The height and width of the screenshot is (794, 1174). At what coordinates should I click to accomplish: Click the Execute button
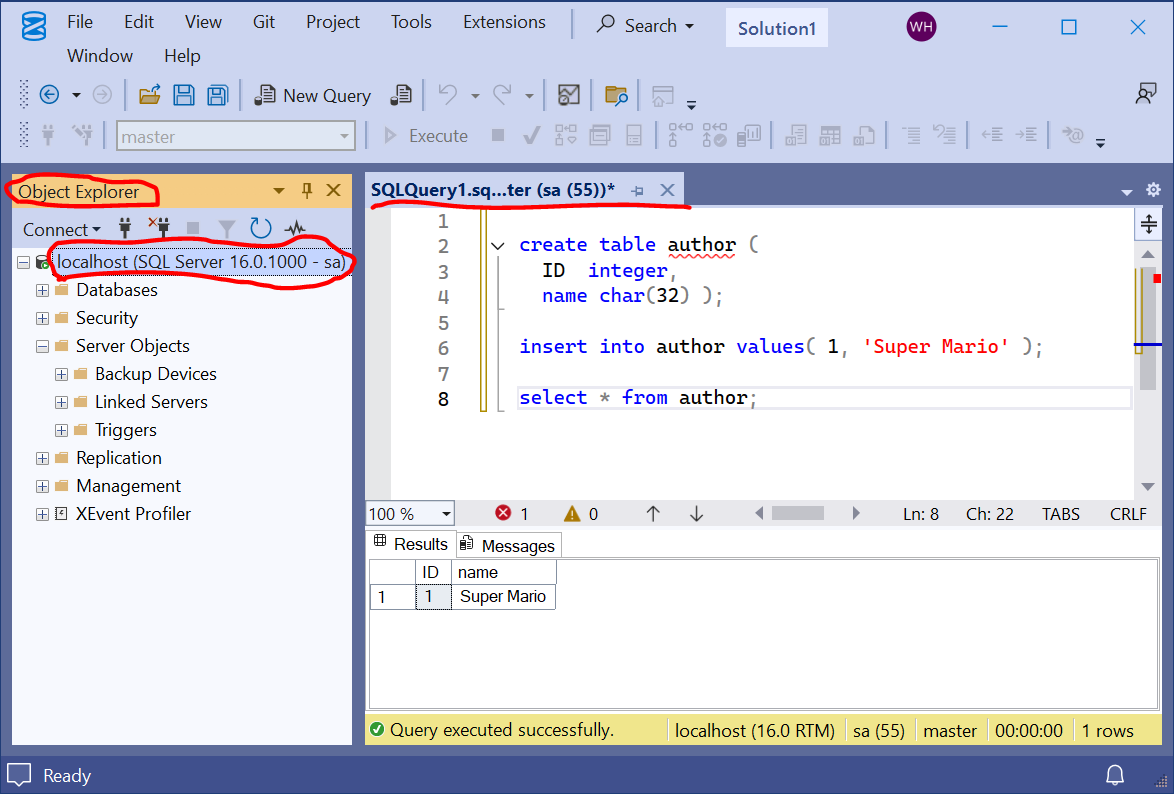click(425, 136)
